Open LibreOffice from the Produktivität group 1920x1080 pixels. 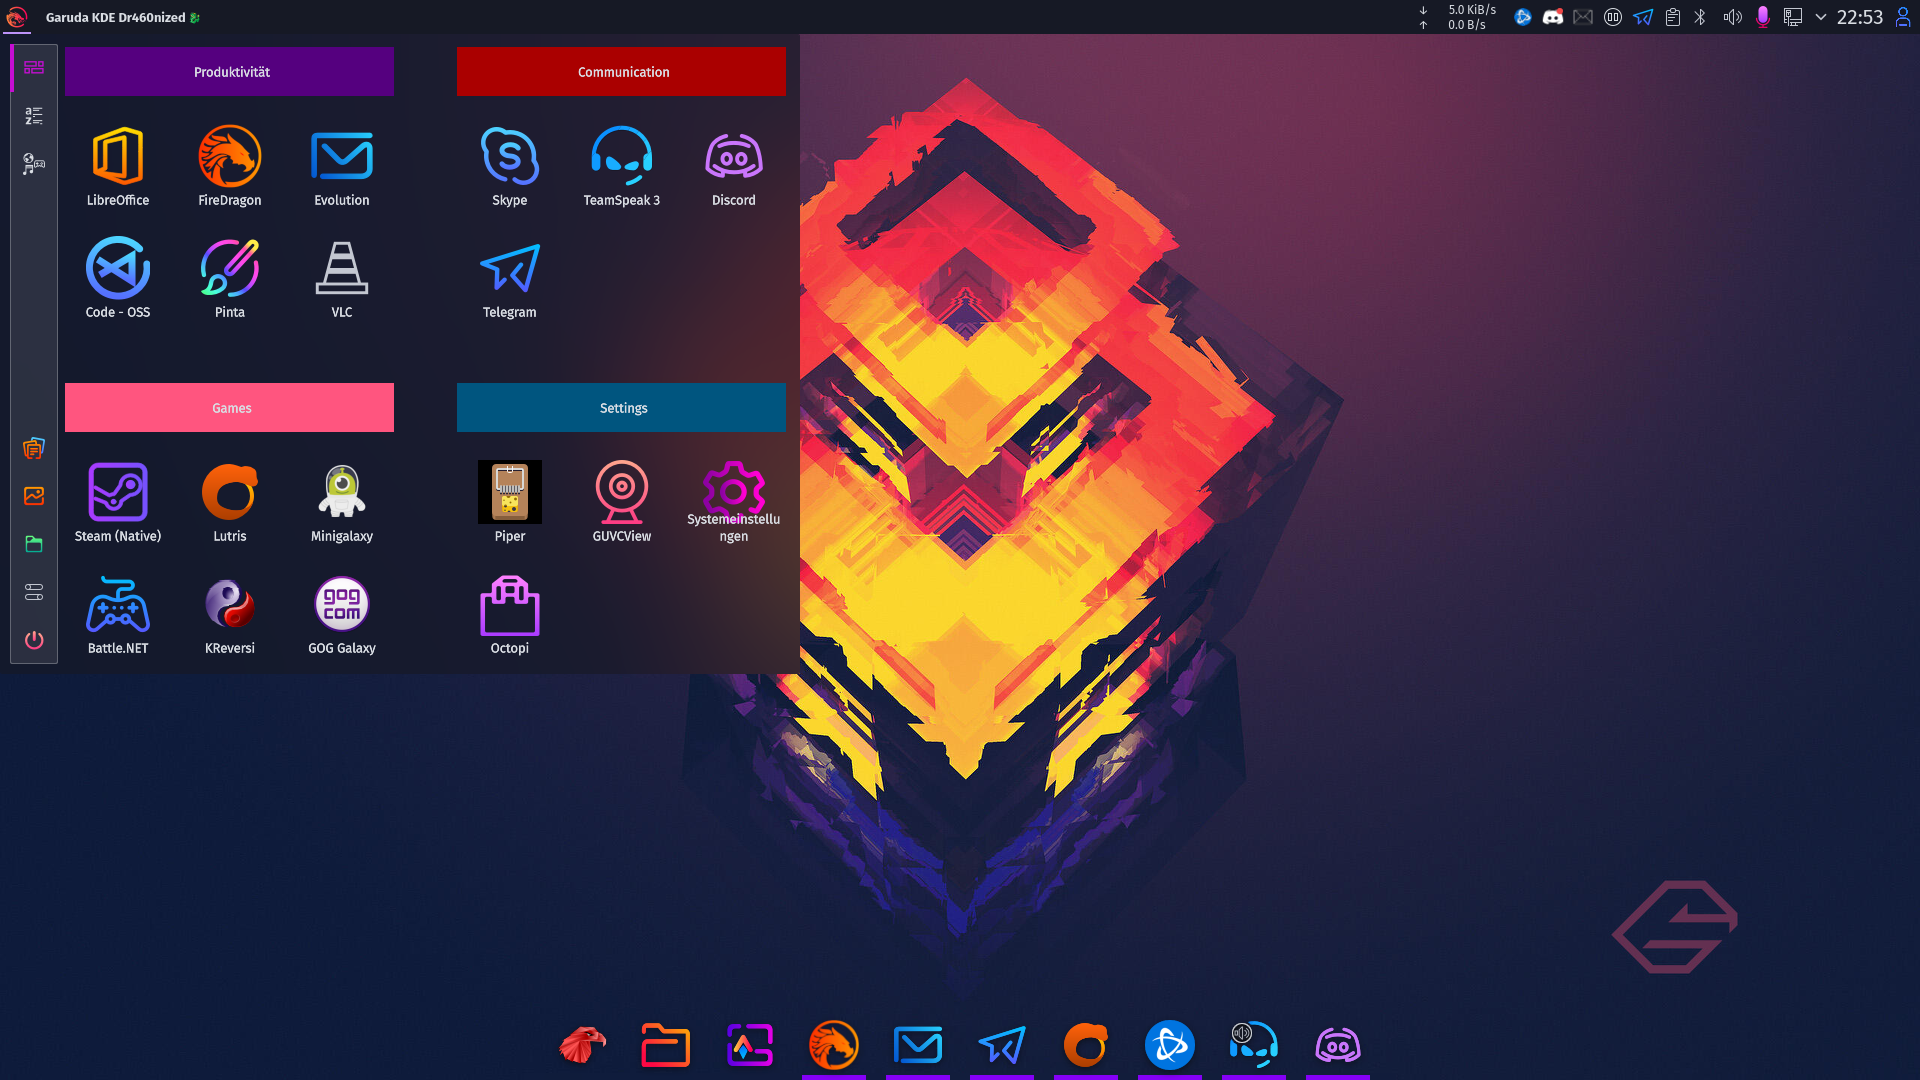(x=118, y=157)
